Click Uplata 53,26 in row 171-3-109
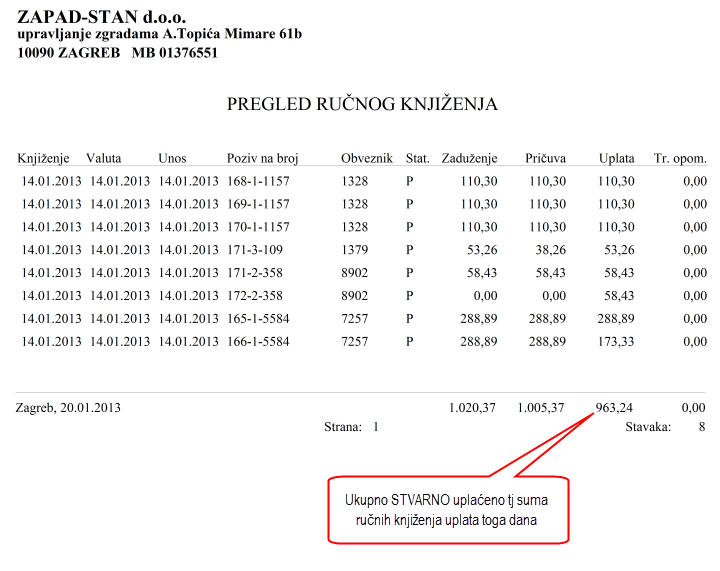Viewport: 720px width, 571px height. (619, 250)
